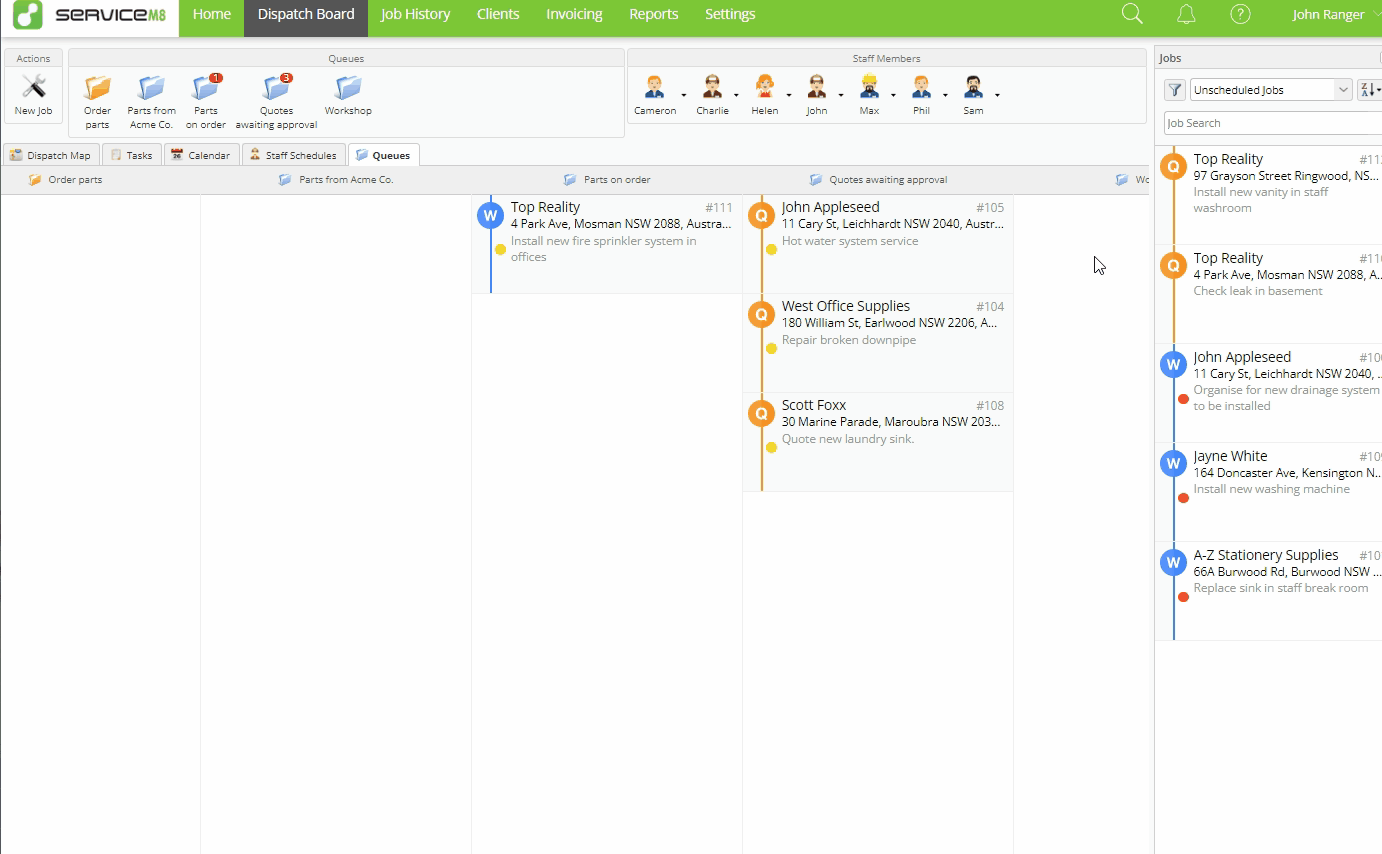Open the Order parts queue folder icon
1382x854 pixels.
(97, 88)
